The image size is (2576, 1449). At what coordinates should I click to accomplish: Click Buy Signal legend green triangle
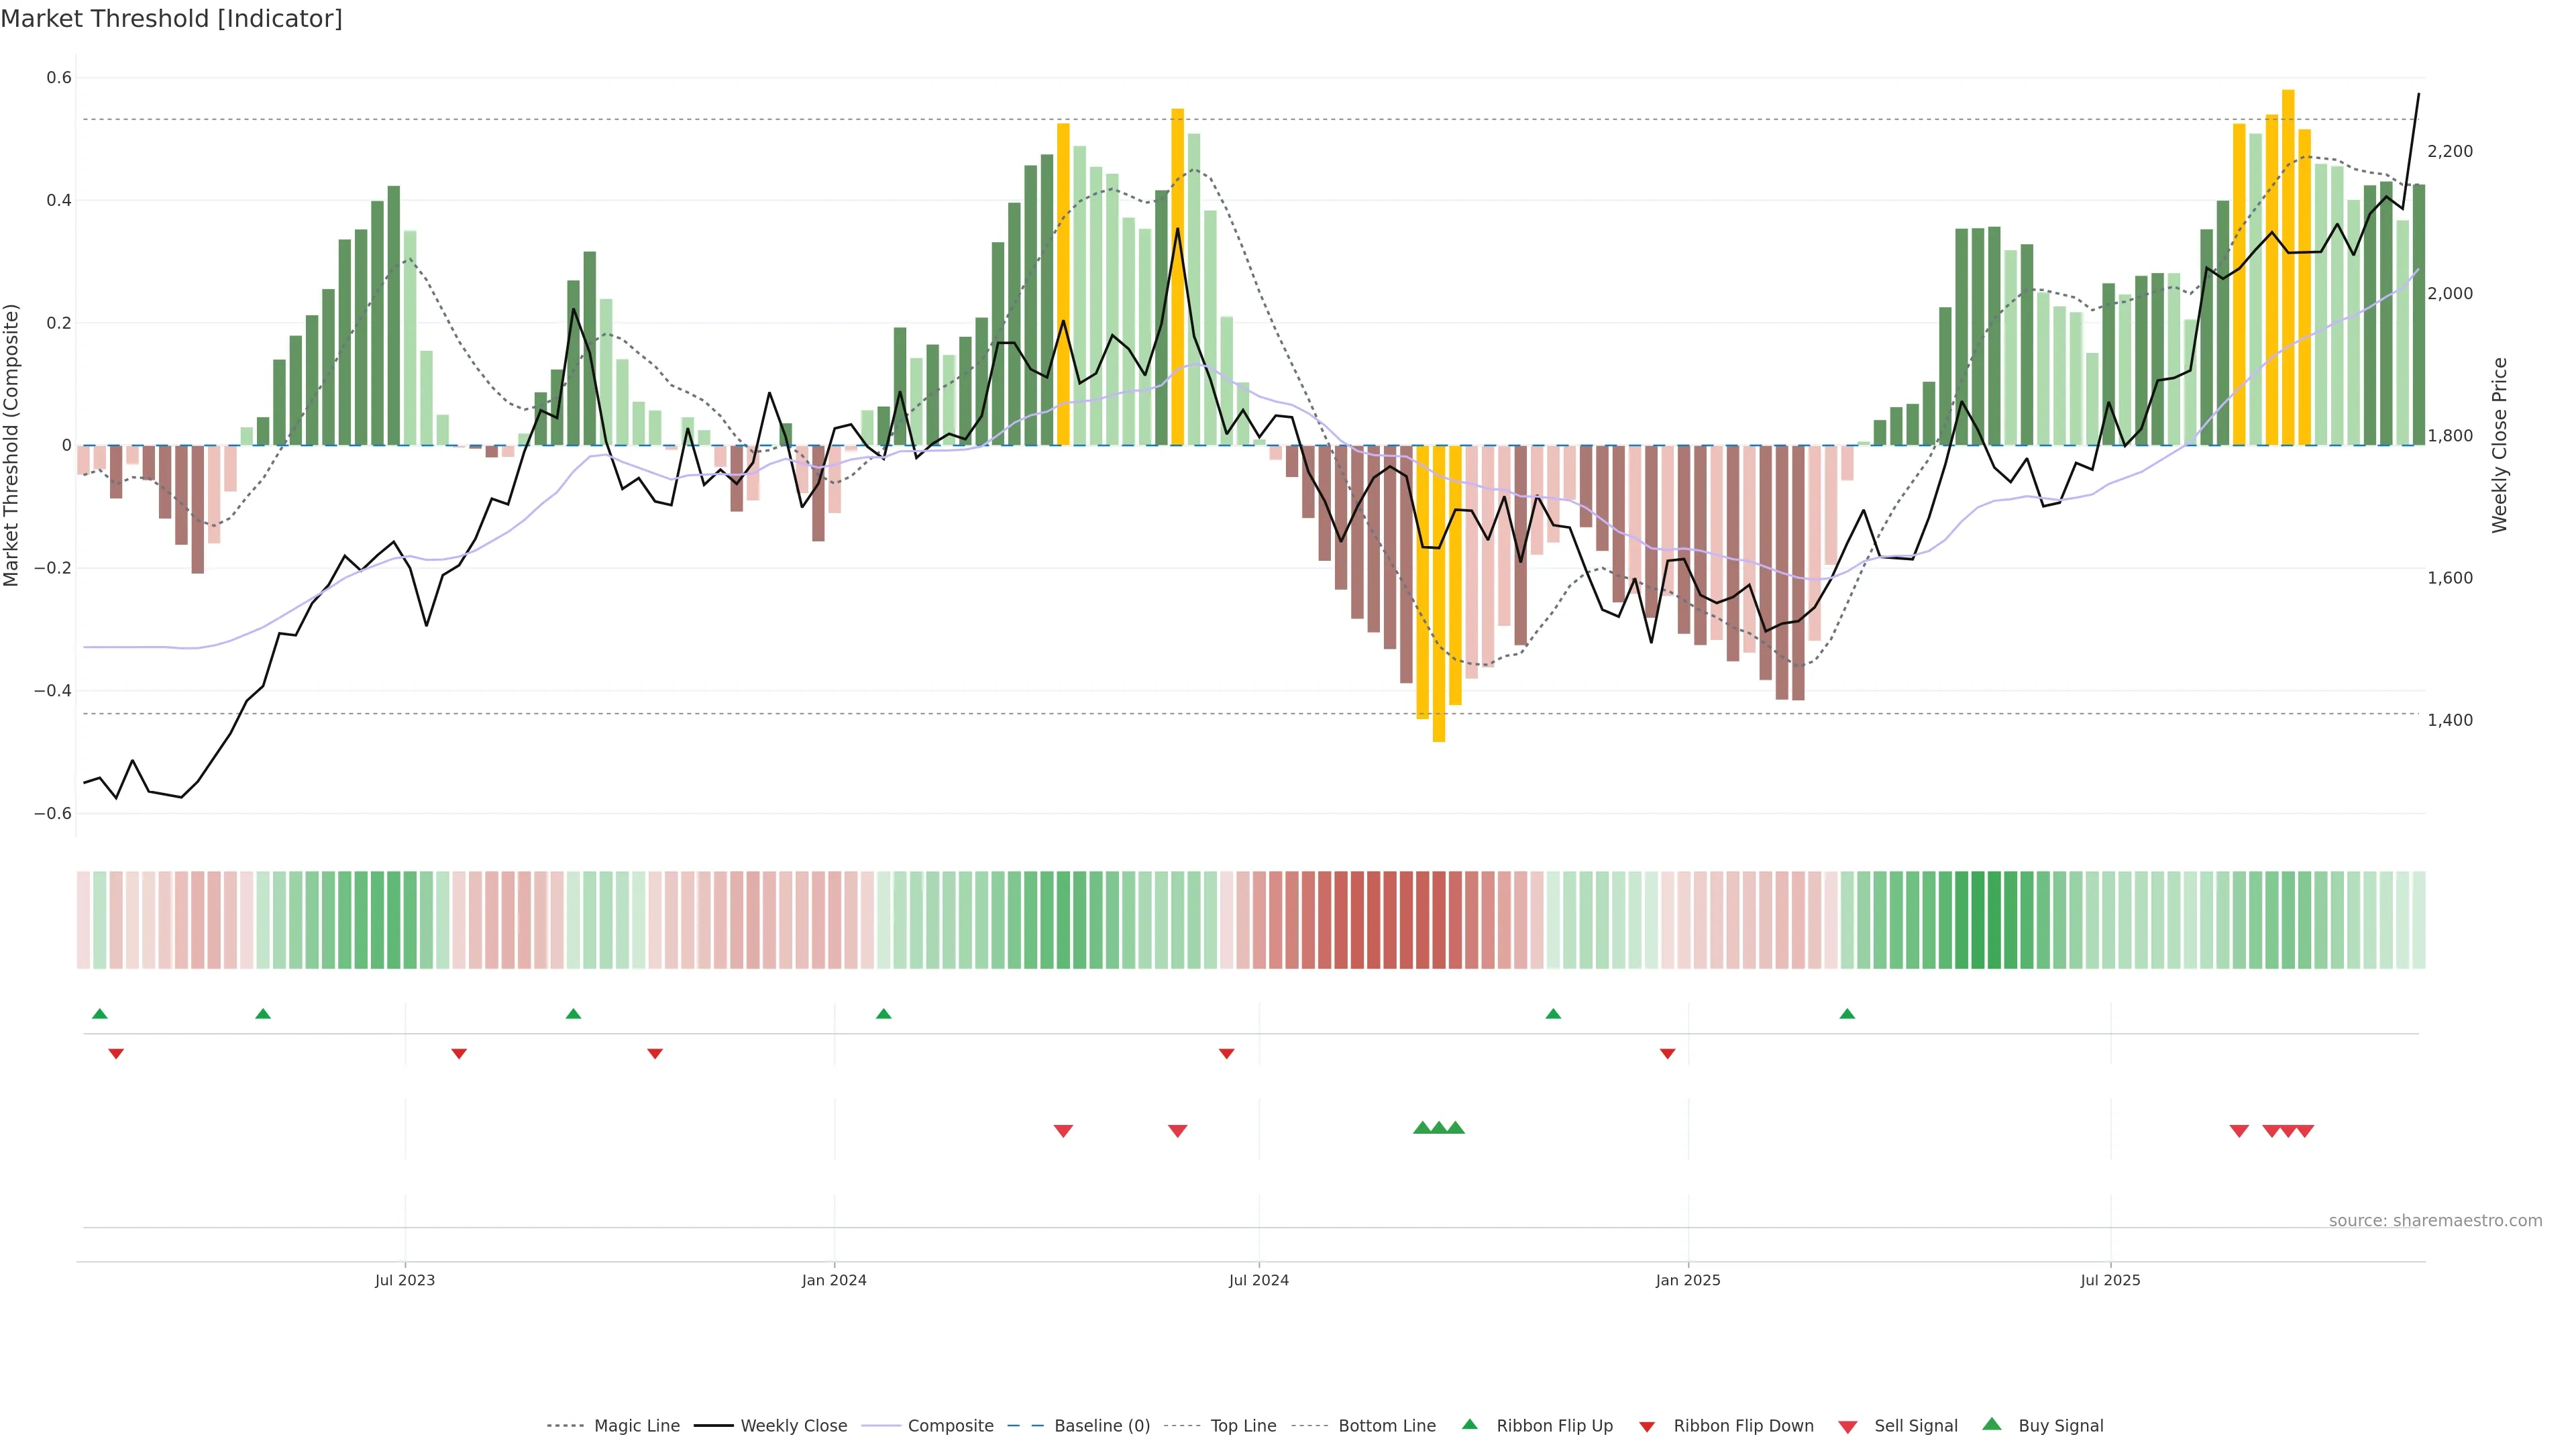[1992, 1425]
